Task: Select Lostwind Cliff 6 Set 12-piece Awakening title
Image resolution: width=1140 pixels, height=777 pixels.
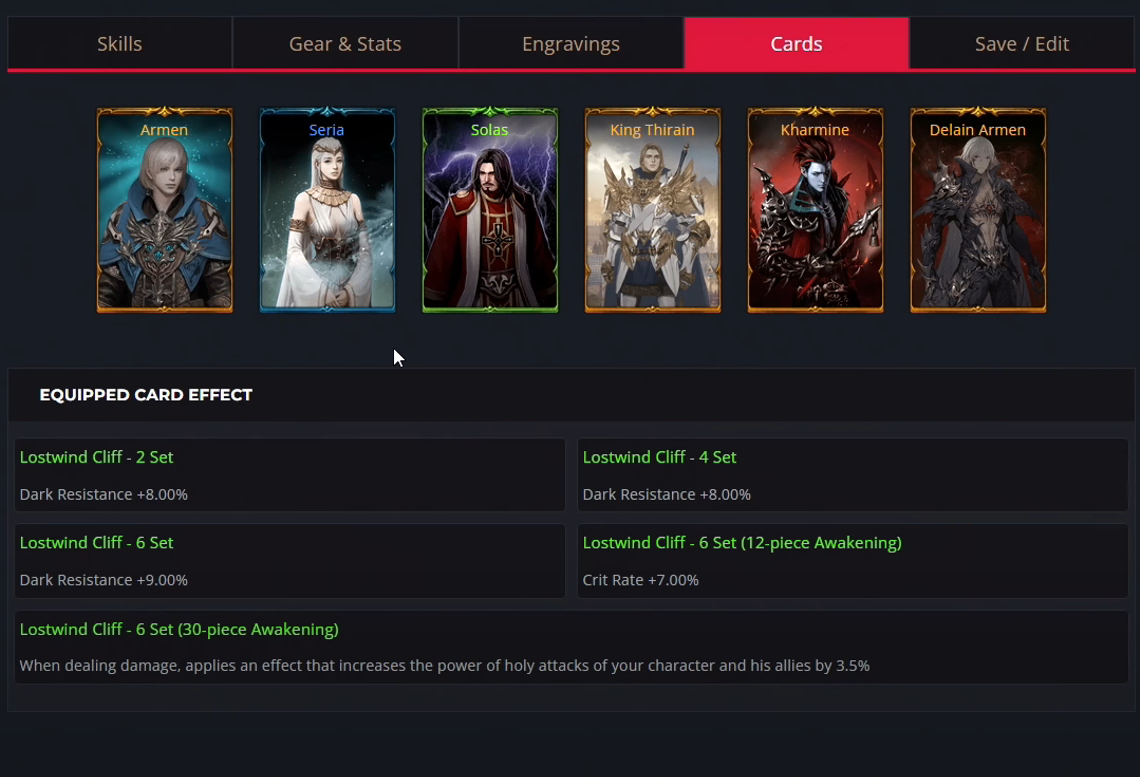Action: pyautogui.click(x=742, y=543)
